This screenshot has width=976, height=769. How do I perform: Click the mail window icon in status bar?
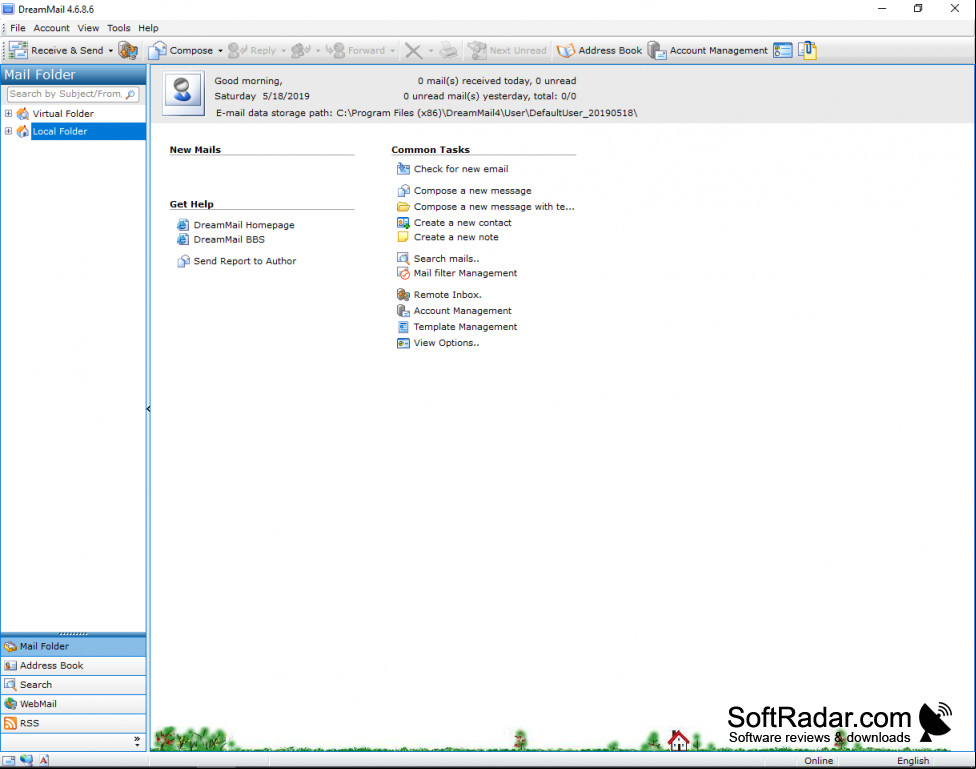9,760
